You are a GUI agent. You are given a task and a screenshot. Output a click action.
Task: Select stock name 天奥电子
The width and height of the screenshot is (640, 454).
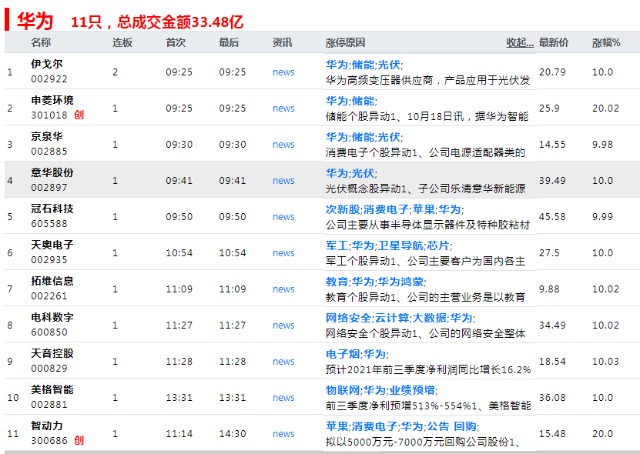[52, 245]
